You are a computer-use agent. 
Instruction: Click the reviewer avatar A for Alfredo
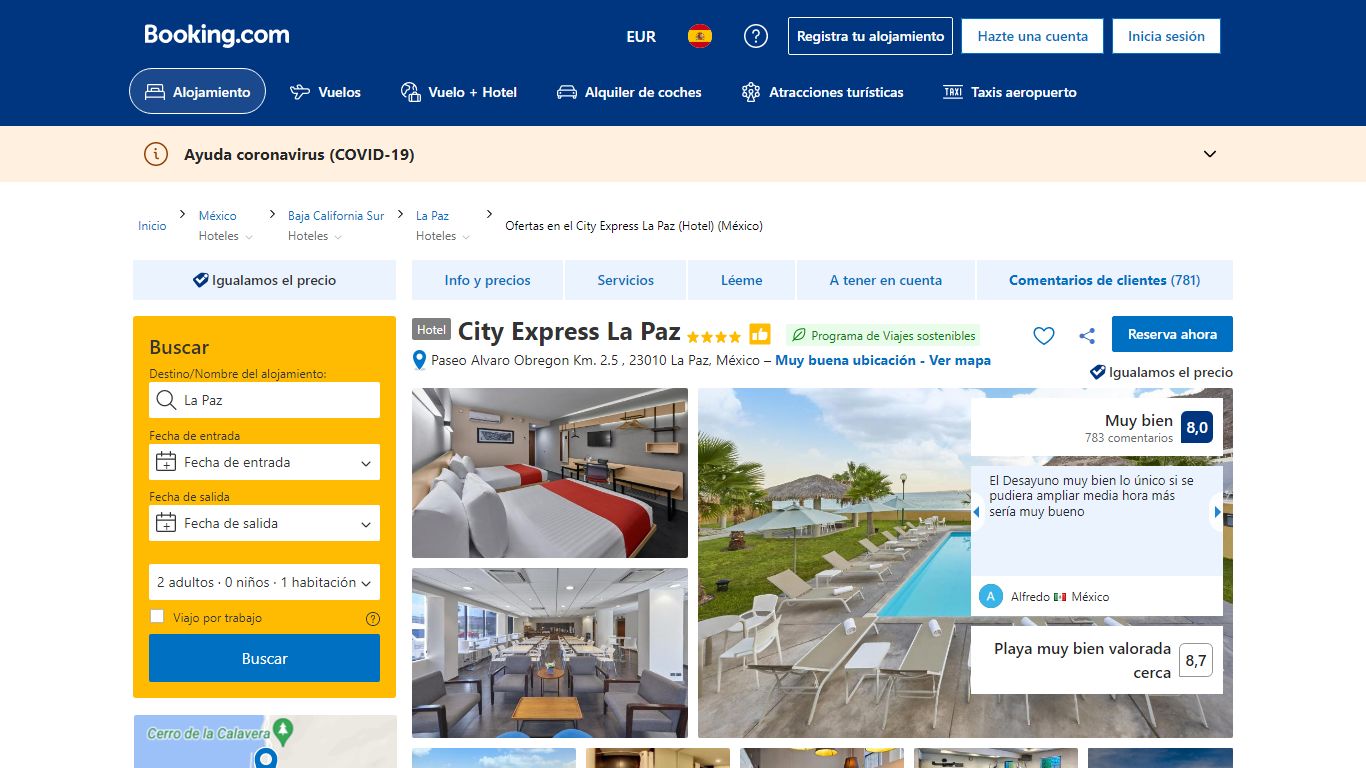click(x=990, y=596)
